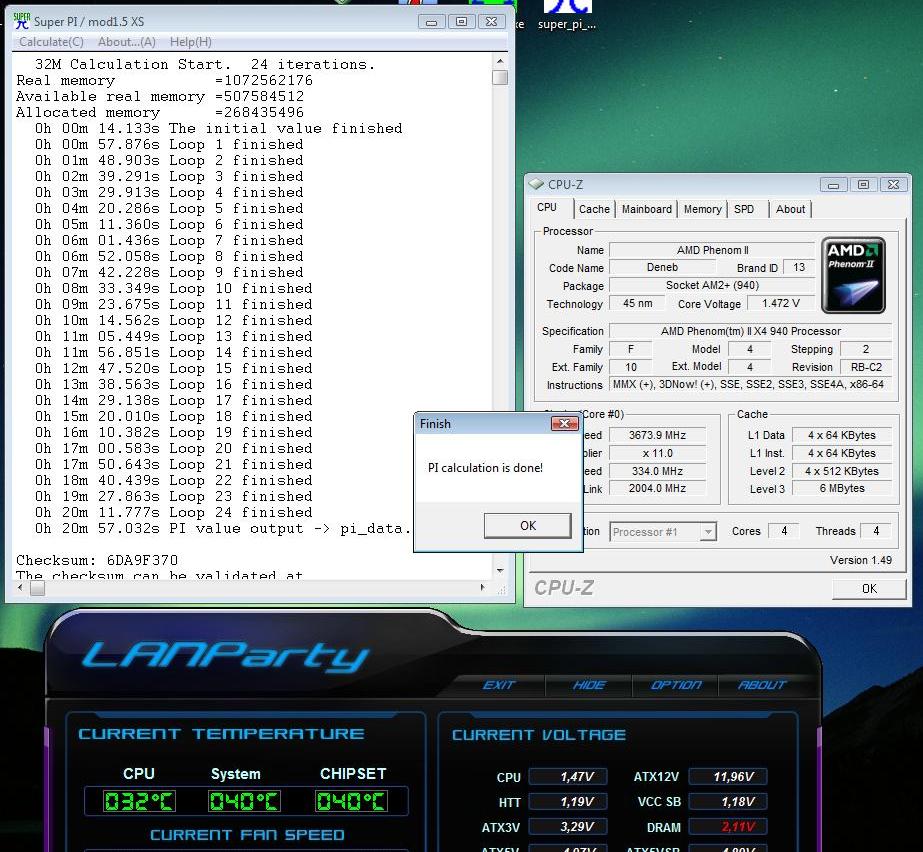Click the checksum line 6DA9F370

point(97,560)
